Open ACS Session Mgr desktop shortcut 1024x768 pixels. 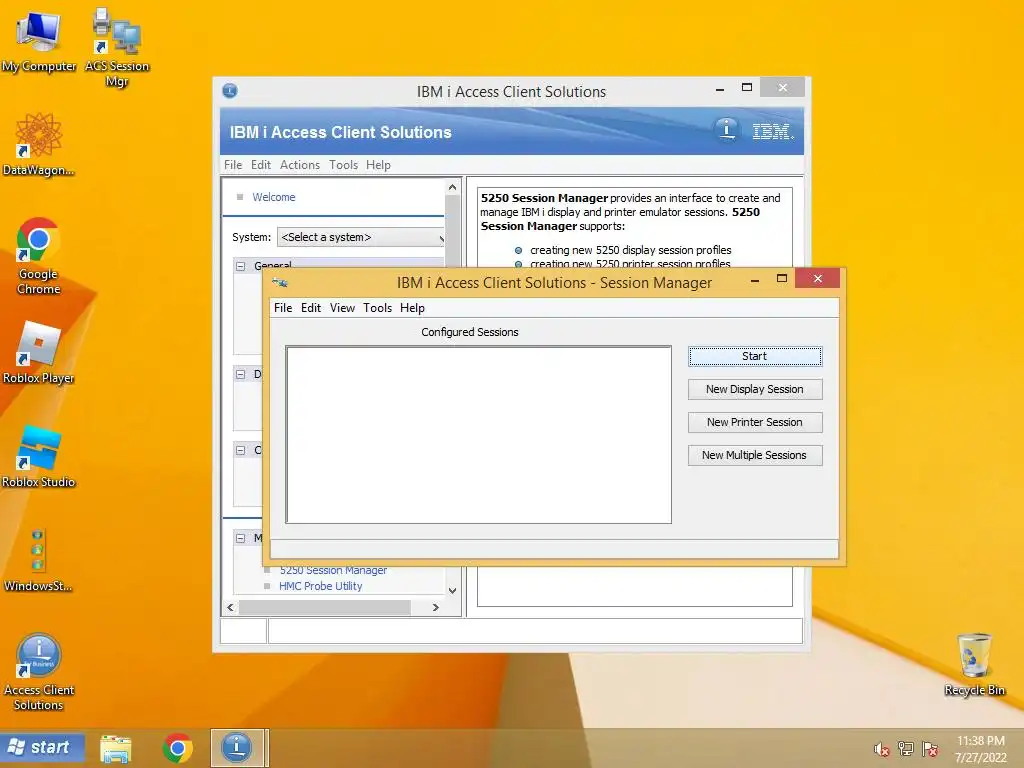(x=117, y=47)
